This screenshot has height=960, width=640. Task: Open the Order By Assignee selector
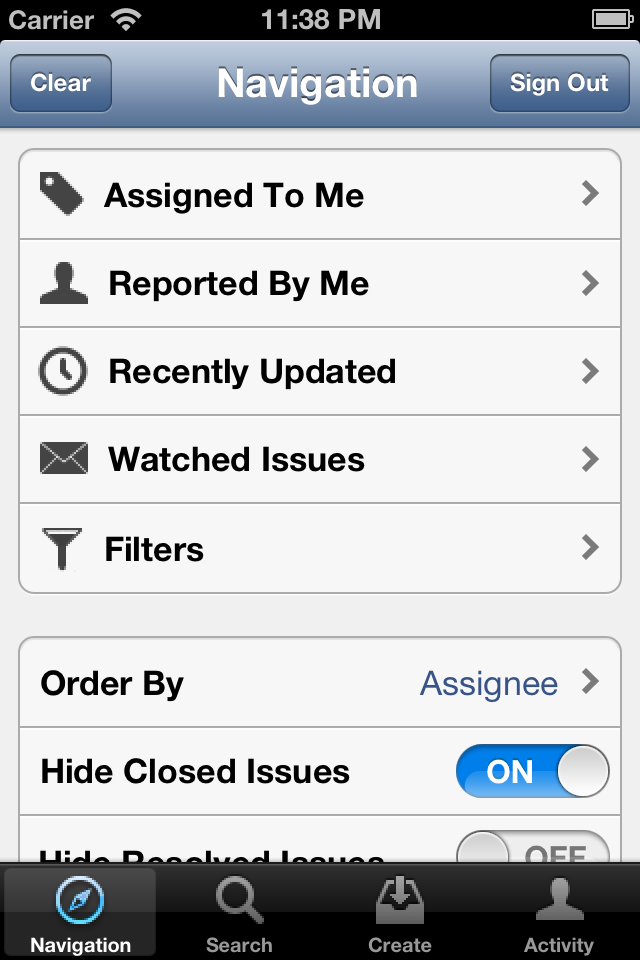click(320, 683)
